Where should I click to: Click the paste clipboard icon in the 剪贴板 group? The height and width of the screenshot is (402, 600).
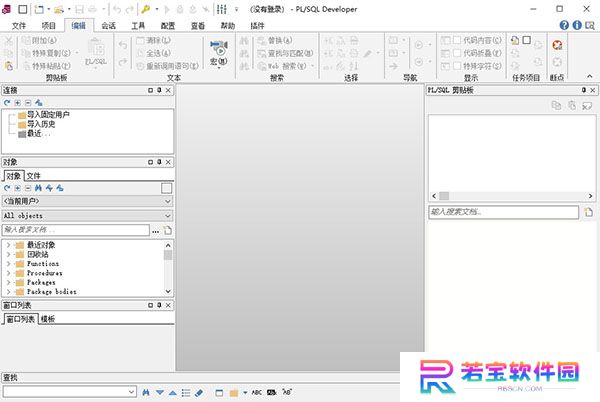point(9,65)
